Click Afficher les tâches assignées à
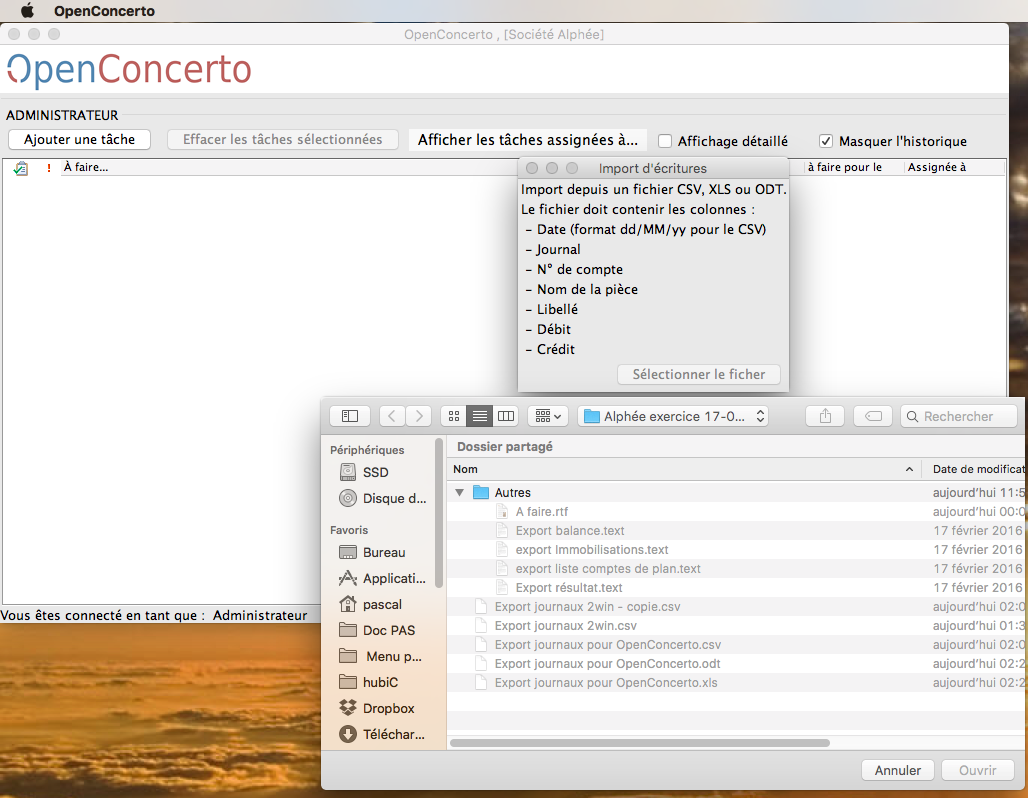Viewport: 1028px width, 798px height. point(528,140)
